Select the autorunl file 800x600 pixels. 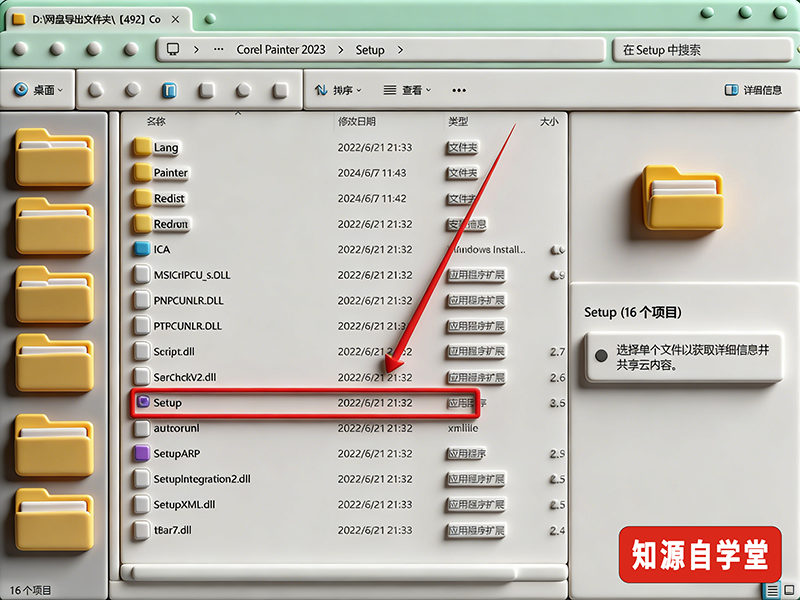[176, 427]
